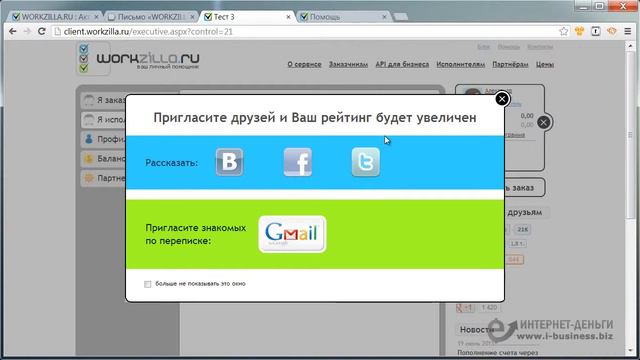Open the Я заказчик sidebar item
Screen dimensions: 640x360
pos(103,100)
